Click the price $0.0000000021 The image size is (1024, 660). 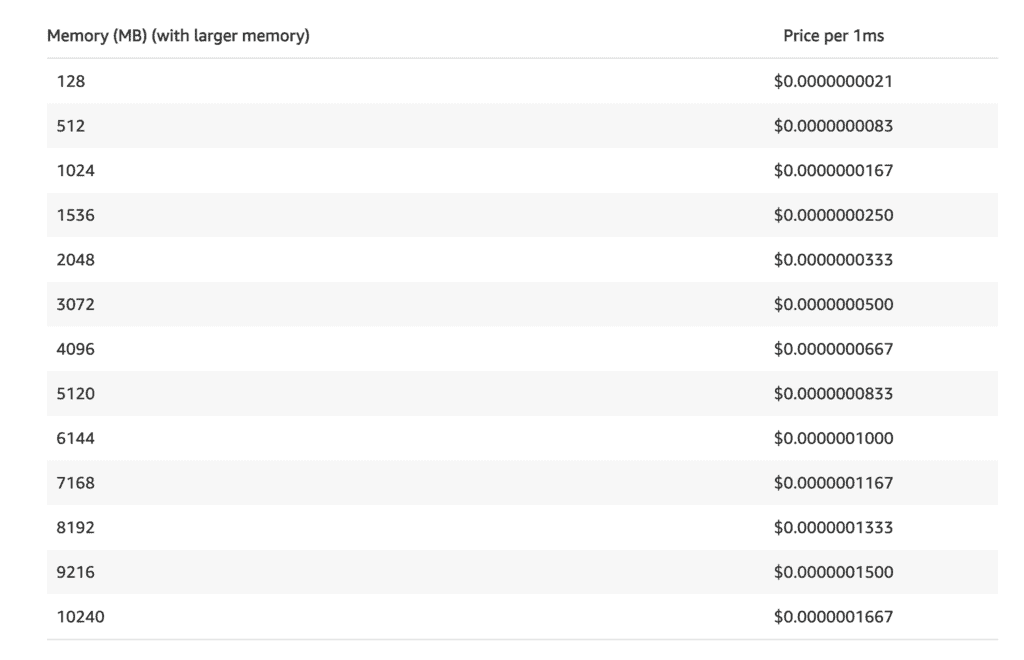point(833,82)
